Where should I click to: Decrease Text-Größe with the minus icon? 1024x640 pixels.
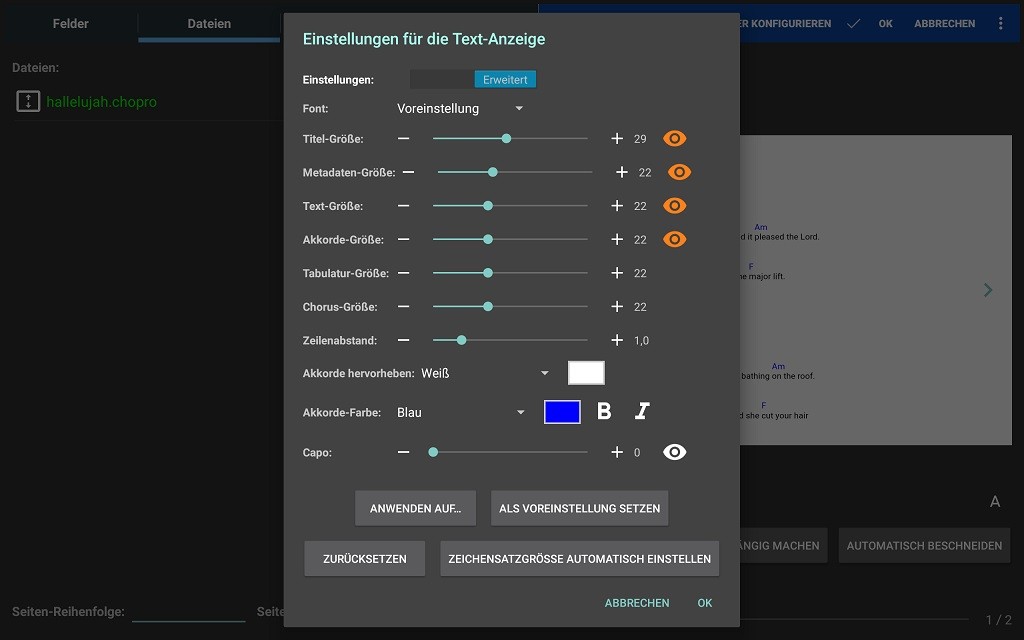(x=404, y=206)
